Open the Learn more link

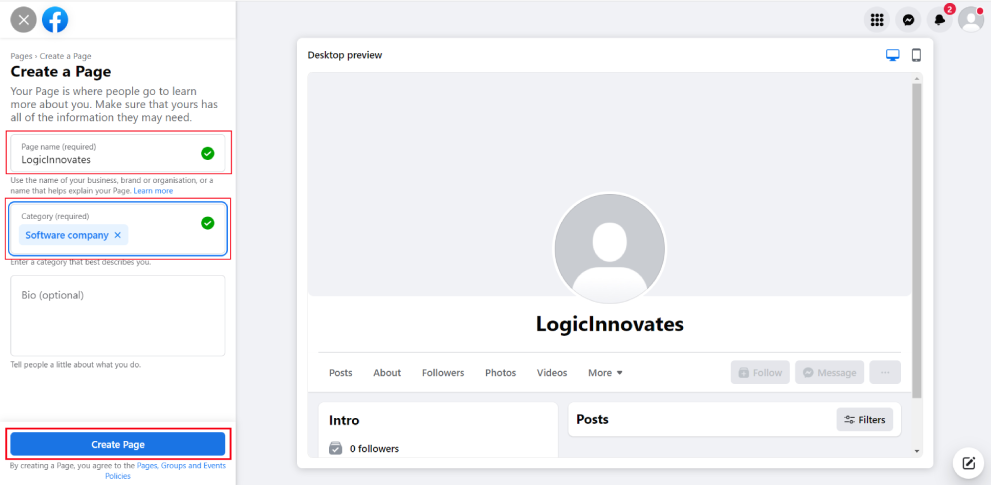(153, 190)
